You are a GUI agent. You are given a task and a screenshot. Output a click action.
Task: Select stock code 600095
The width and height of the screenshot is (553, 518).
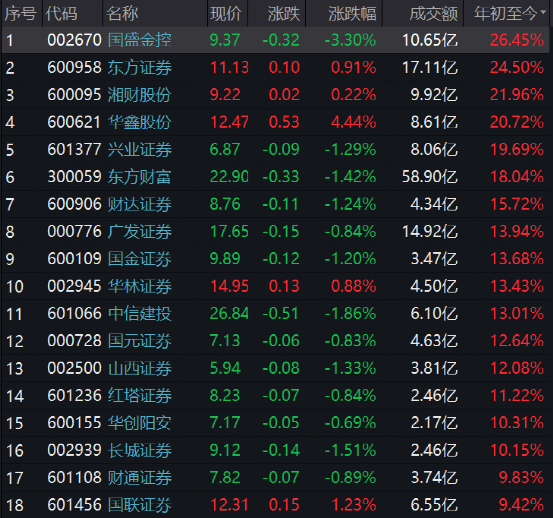pyautogui.click(x=74, y=95)
